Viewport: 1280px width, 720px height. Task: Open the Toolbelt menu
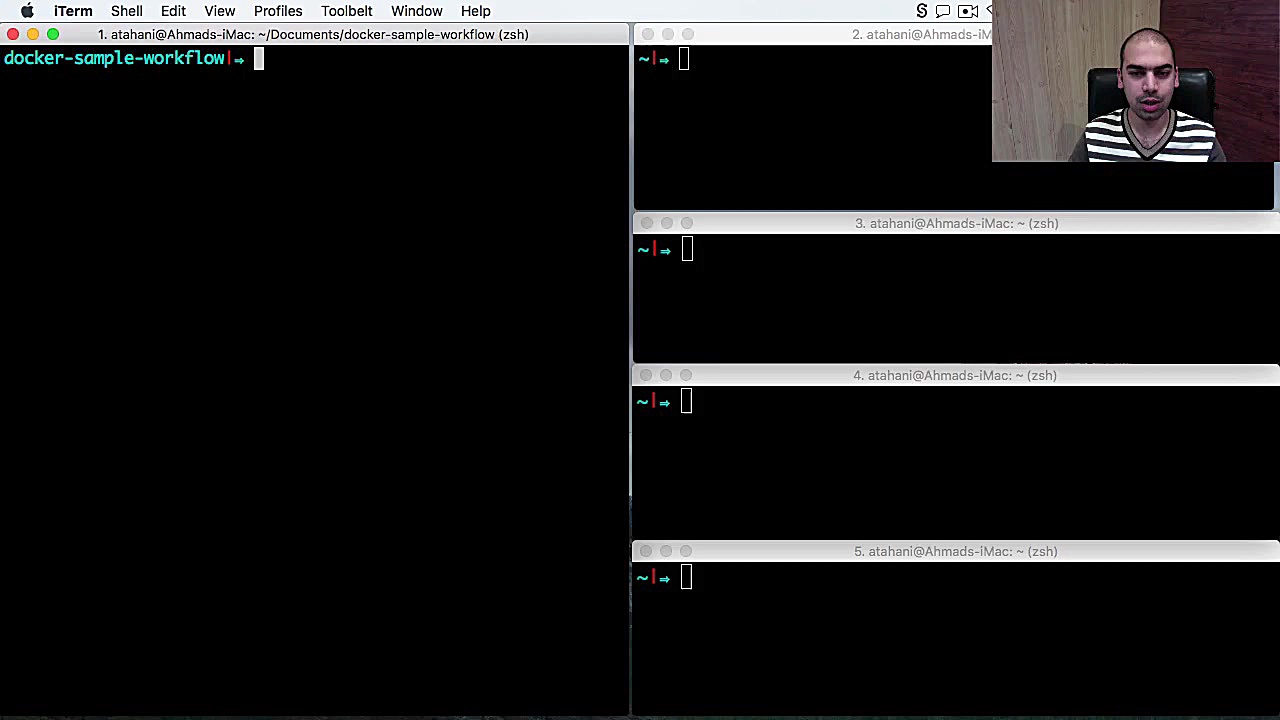347,11
